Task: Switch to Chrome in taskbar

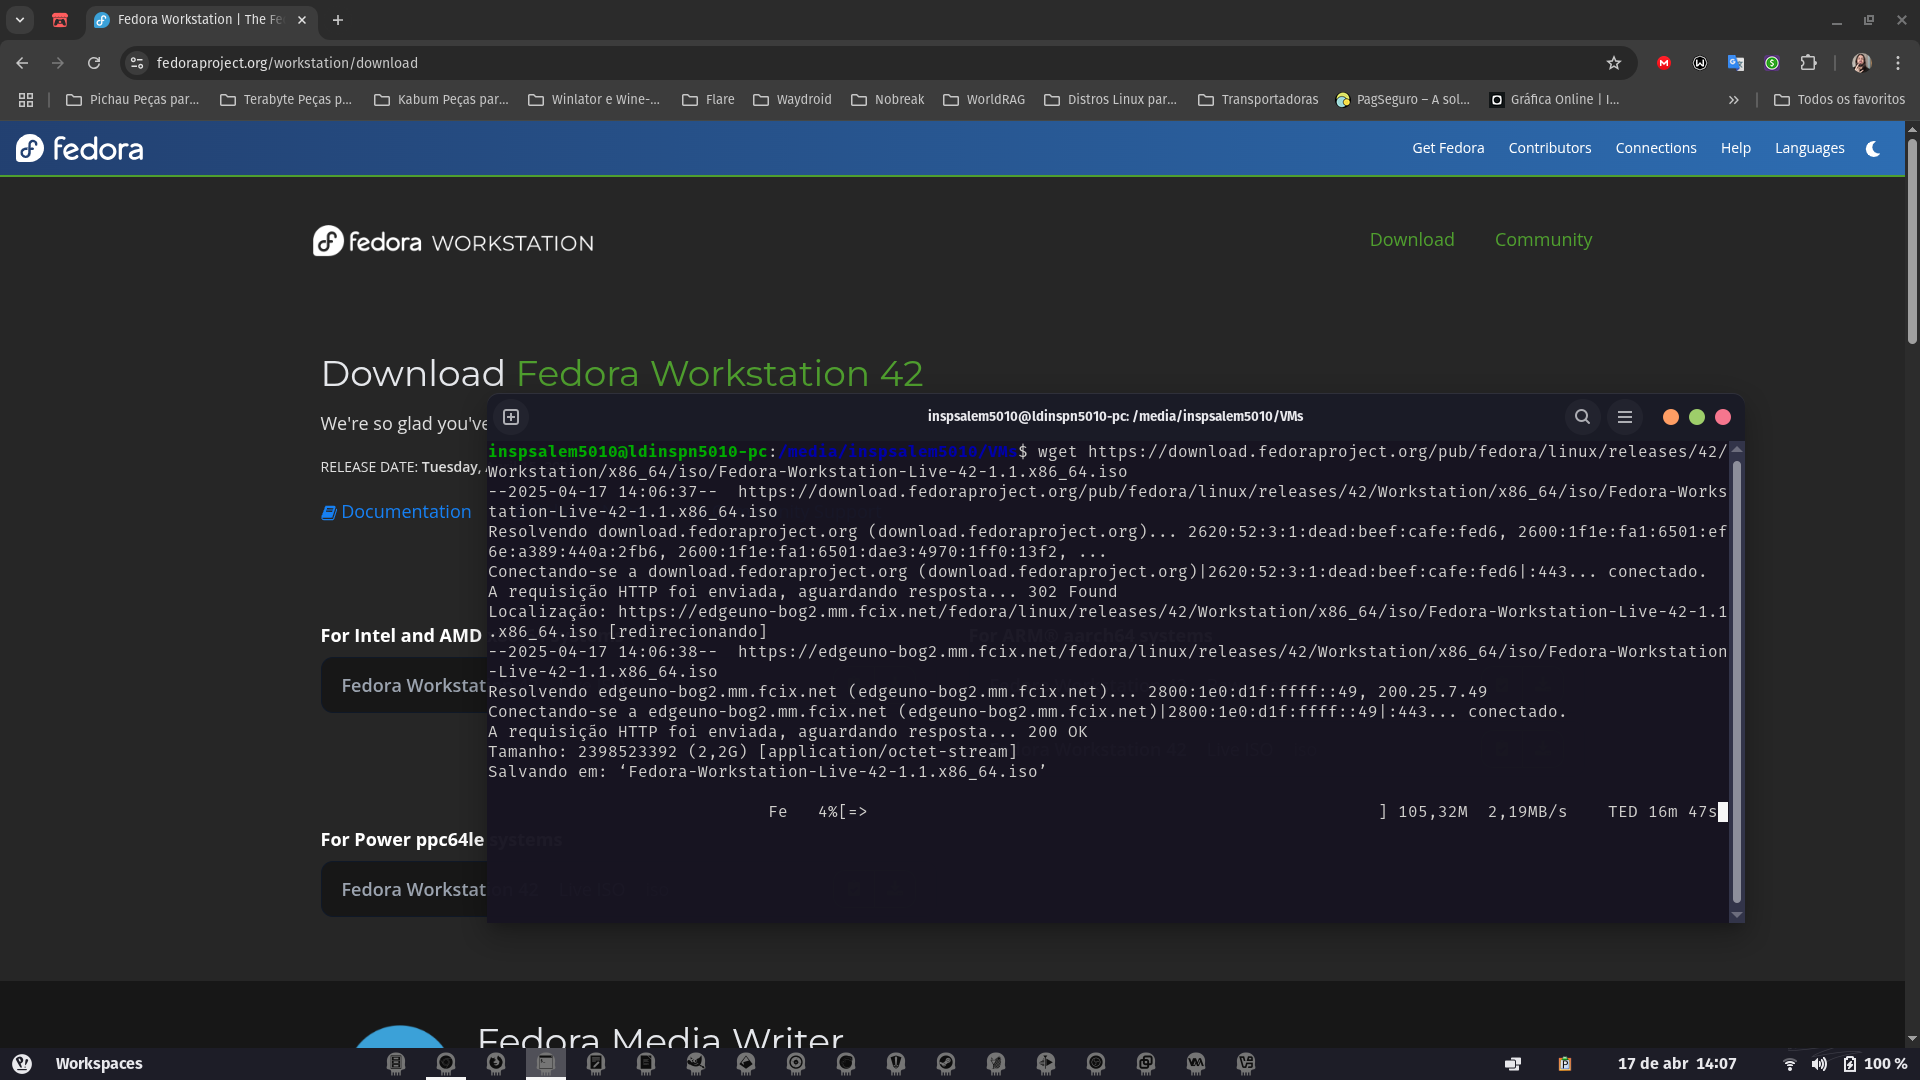Action: [446, 1063]
